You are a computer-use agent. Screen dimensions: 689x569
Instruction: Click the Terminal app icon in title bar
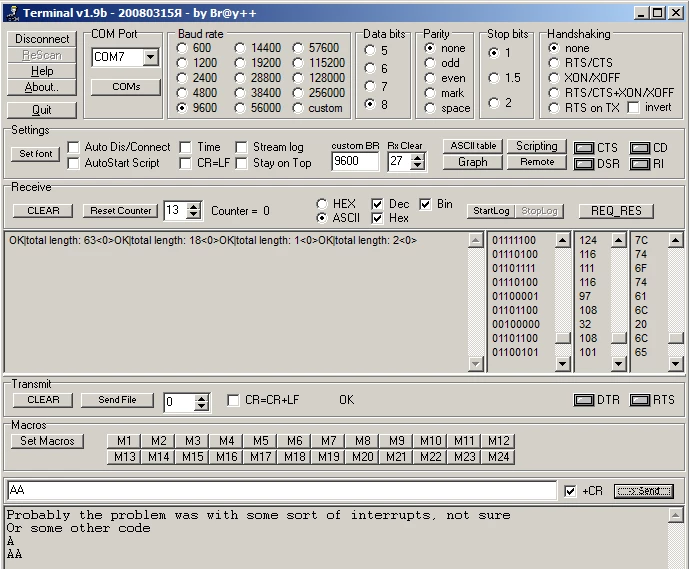(x=13, y=13)
